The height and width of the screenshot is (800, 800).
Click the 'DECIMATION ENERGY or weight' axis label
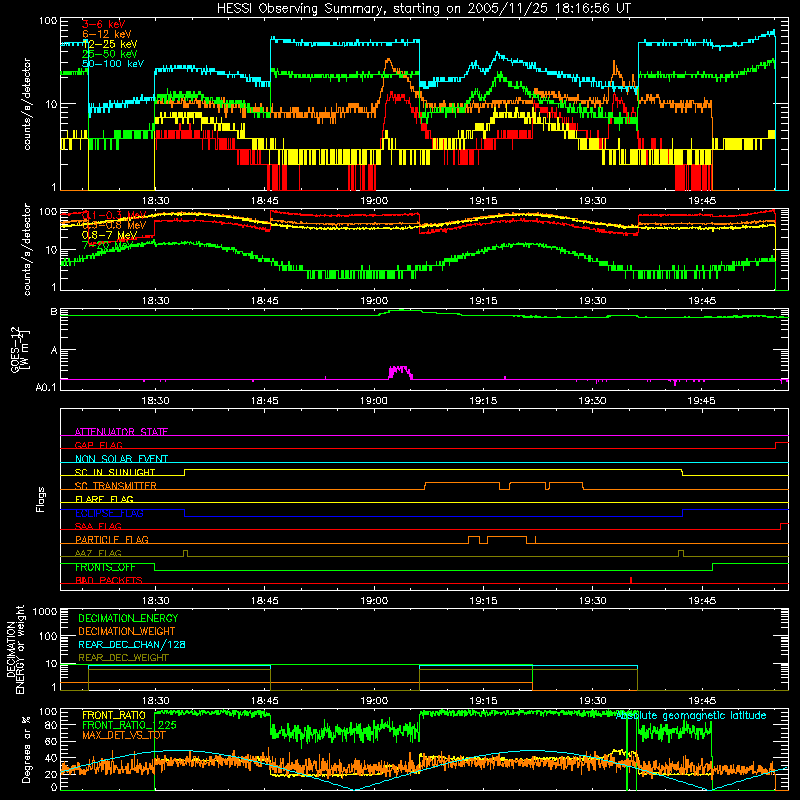16,649
